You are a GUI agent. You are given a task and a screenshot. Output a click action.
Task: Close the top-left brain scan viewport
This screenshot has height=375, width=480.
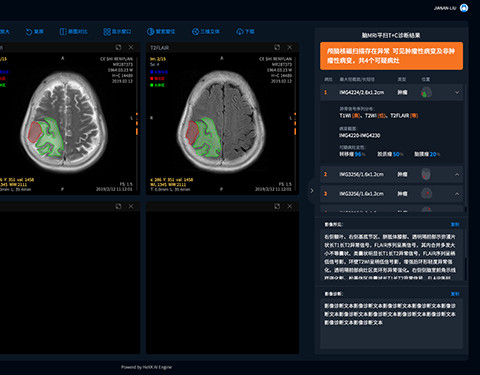click(x=131, y=47)
